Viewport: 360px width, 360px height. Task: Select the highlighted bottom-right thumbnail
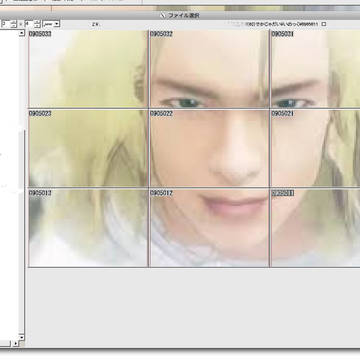pos(316,228)
